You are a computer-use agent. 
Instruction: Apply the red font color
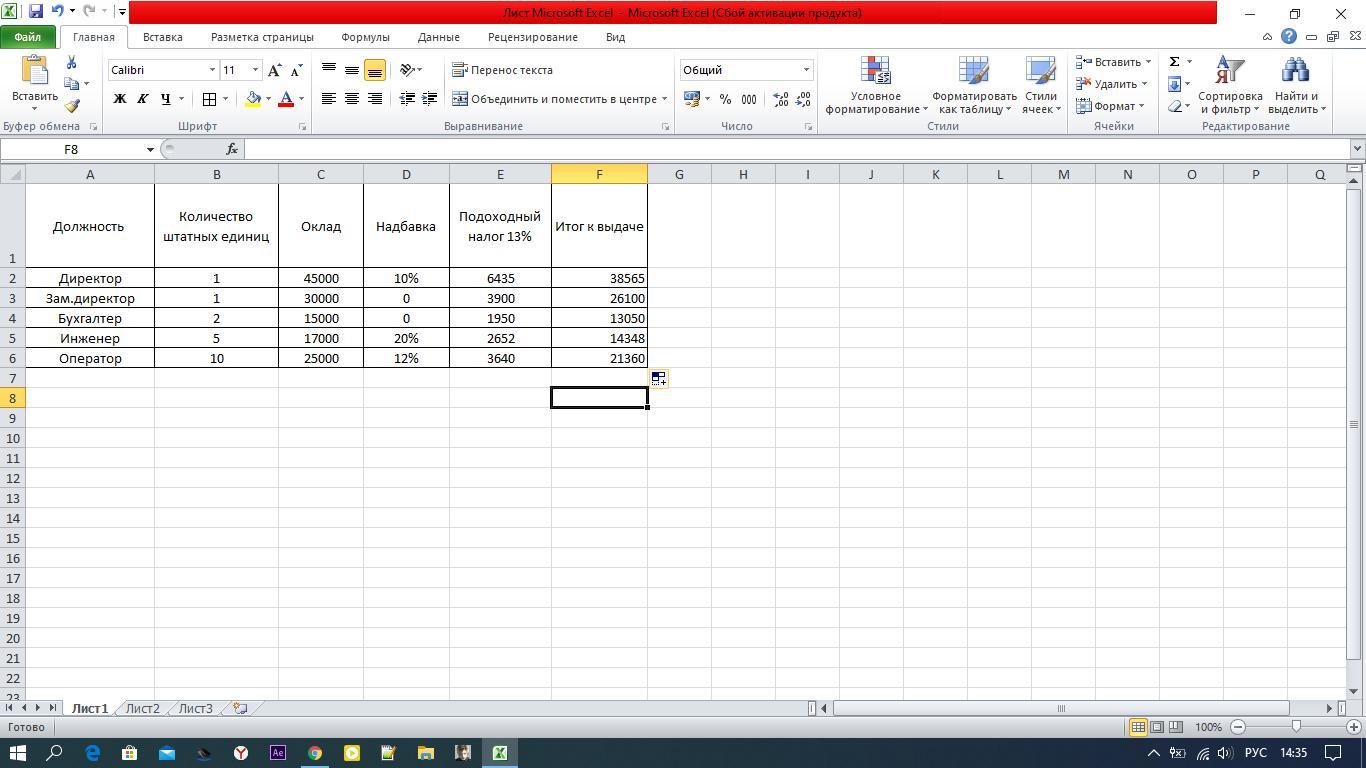(286, 99)
